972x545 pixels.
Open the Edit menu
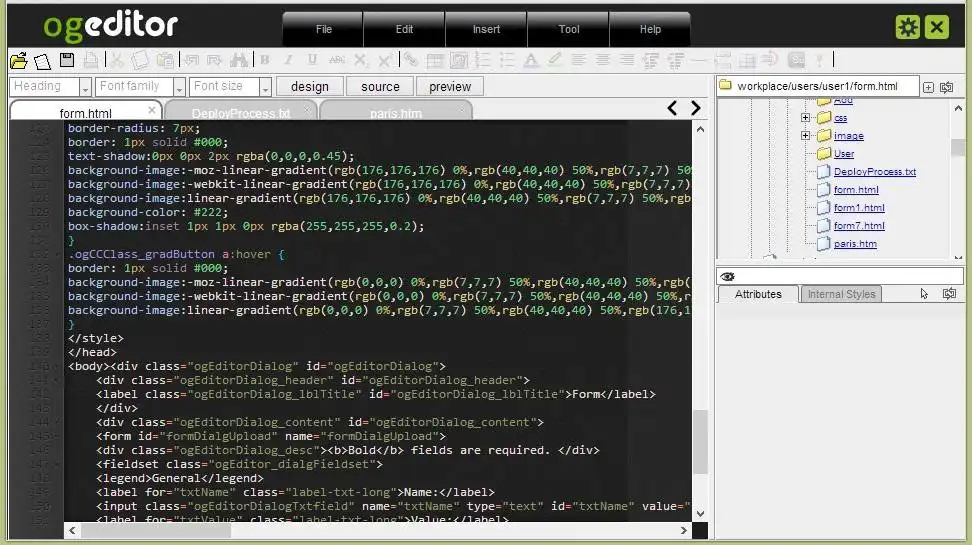[404, 29]
